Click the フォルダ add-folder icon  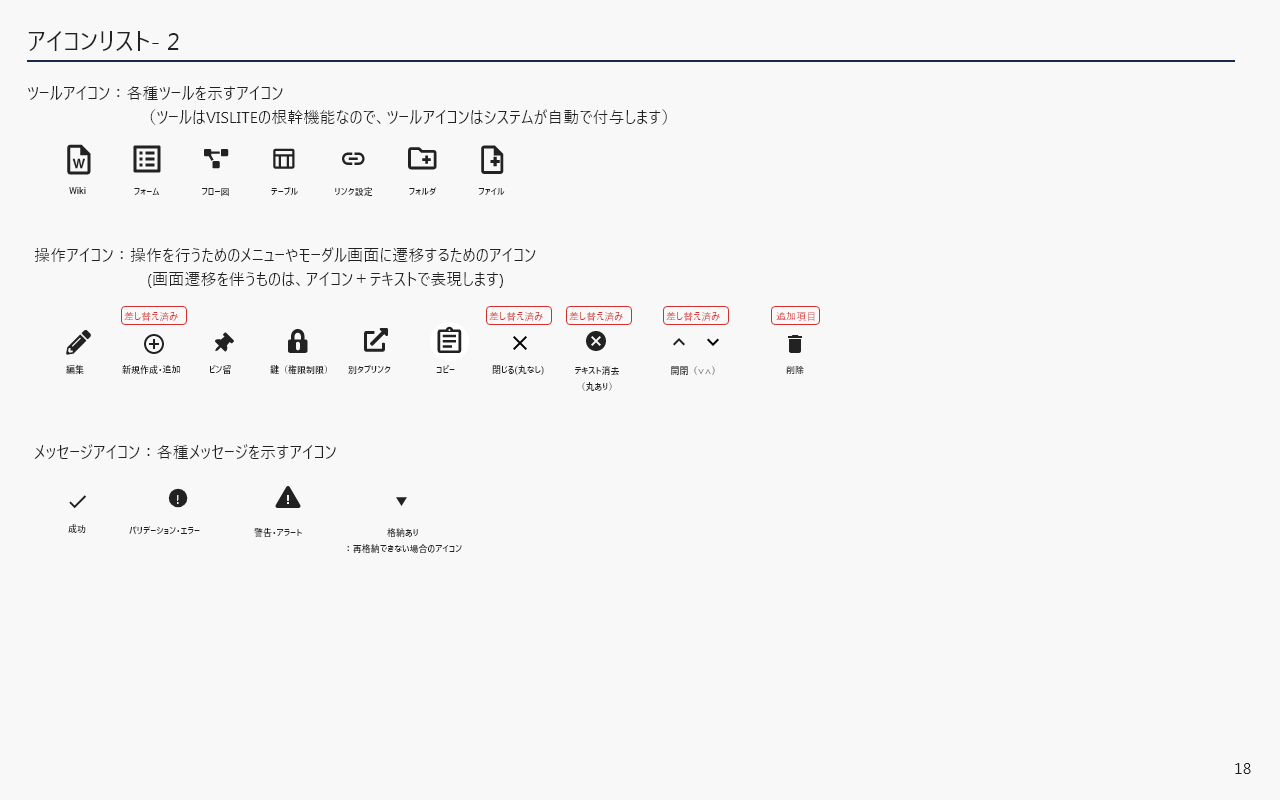422,158
